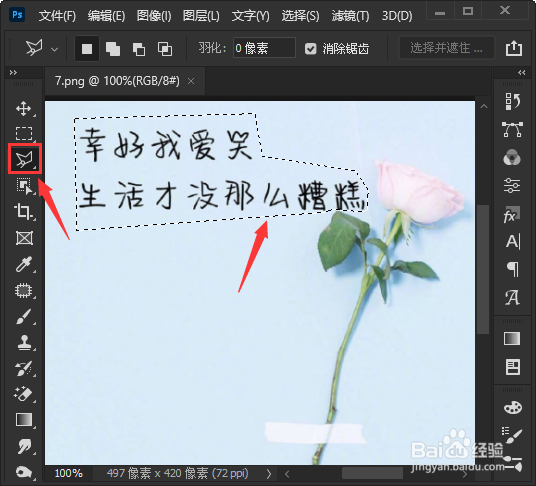Click the horizontal scroll left arrow
The image size is (536, 486).
coord(287,474)
